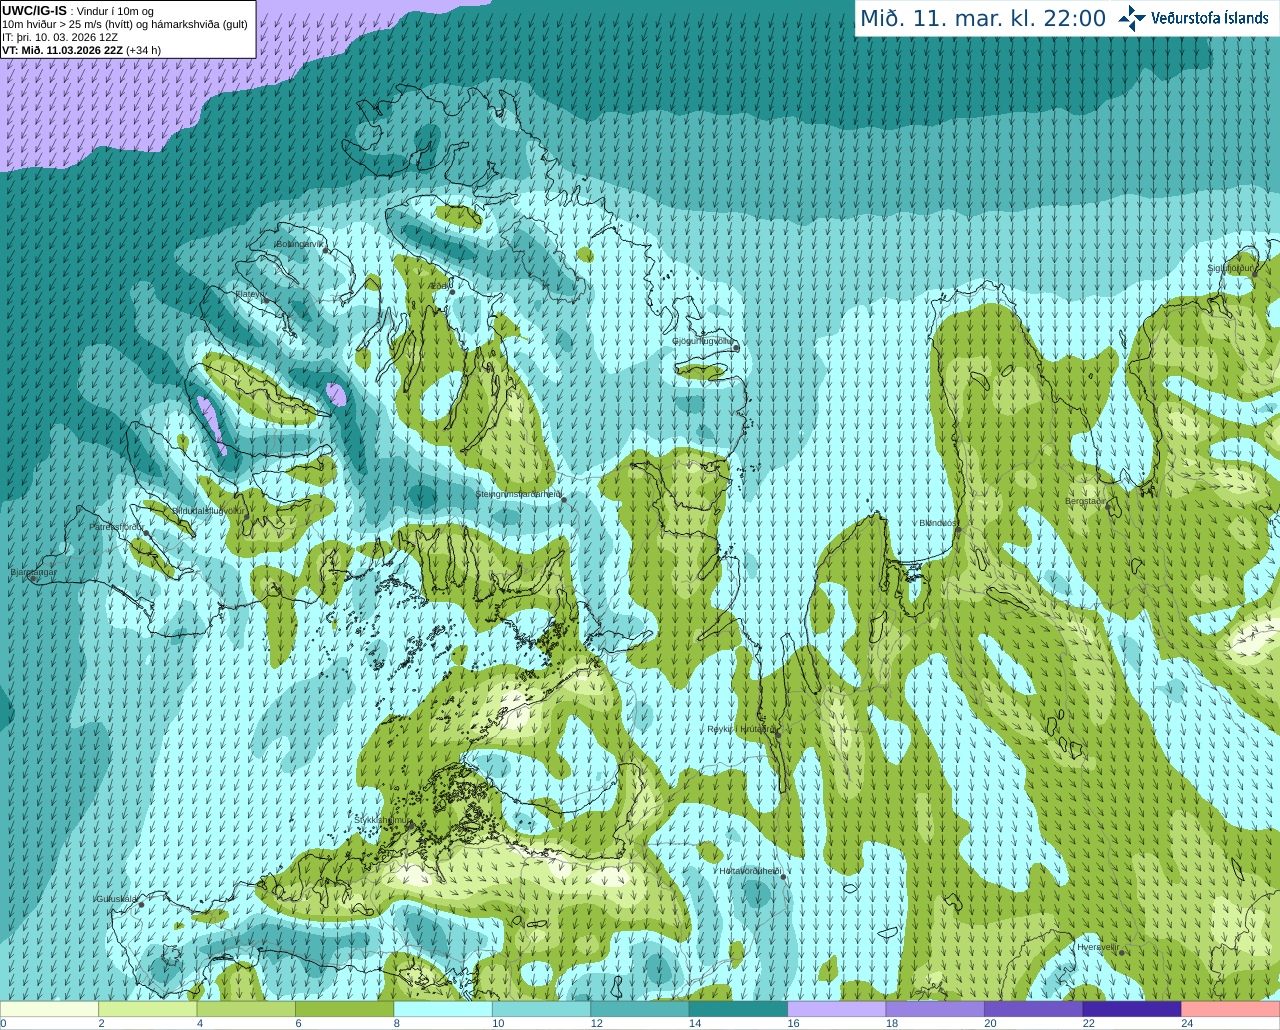Select the Blönduós station label
Image resolution: width=1280 pixels, height=1030 pixels.
pos(938,523)
